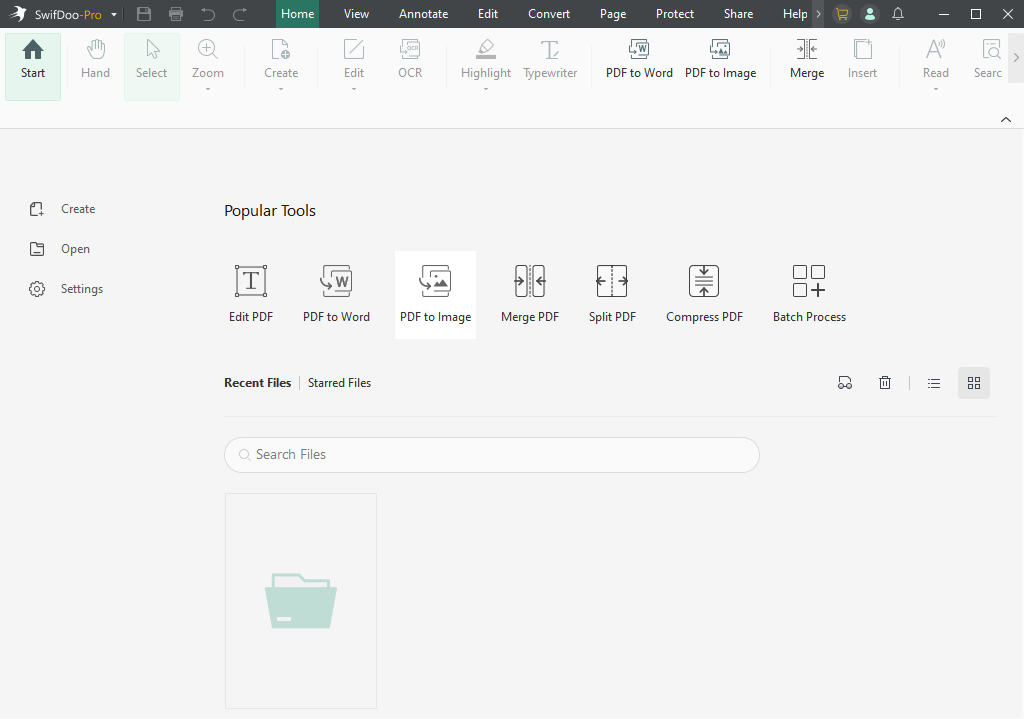Image resolution: width=1024 pixels, height=719 pixels.
Task: Expand Read dropdown arrow
Action: tap(936, 89)
